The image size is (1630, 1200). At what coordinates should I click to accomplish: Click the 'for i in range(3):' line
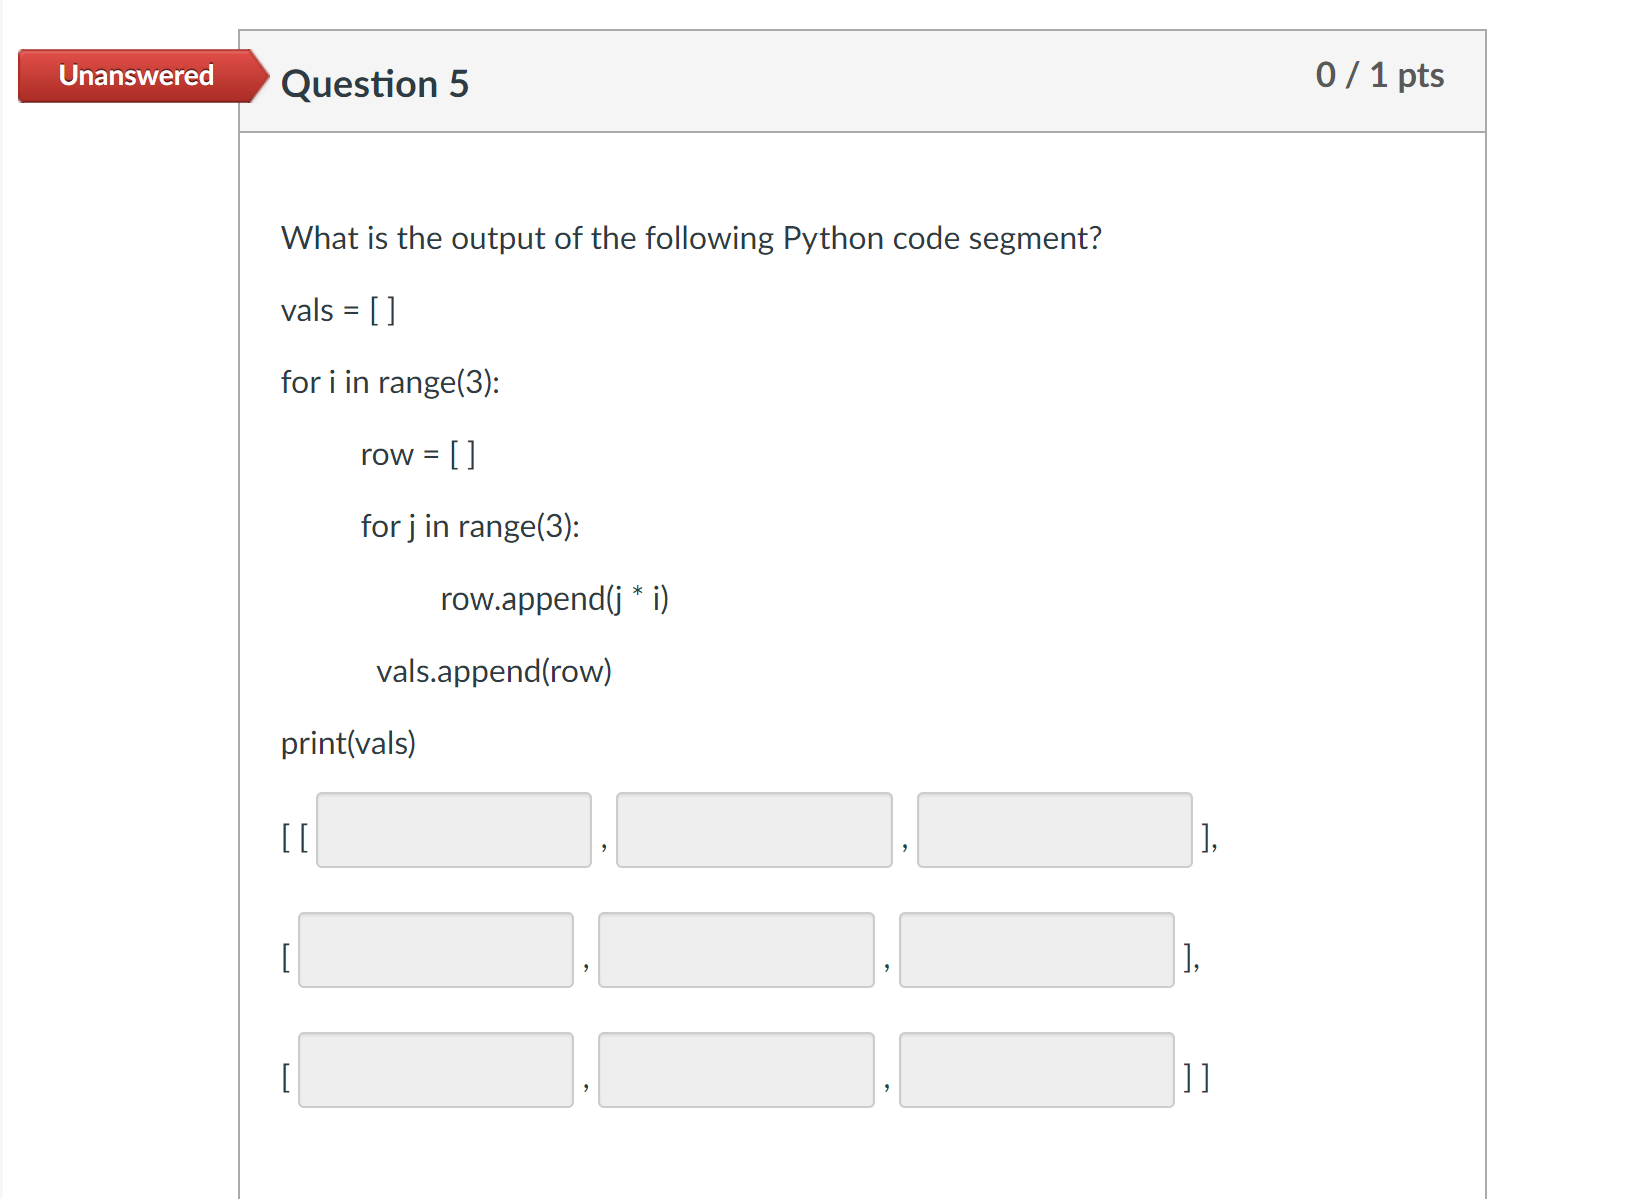tap(390, 382)
